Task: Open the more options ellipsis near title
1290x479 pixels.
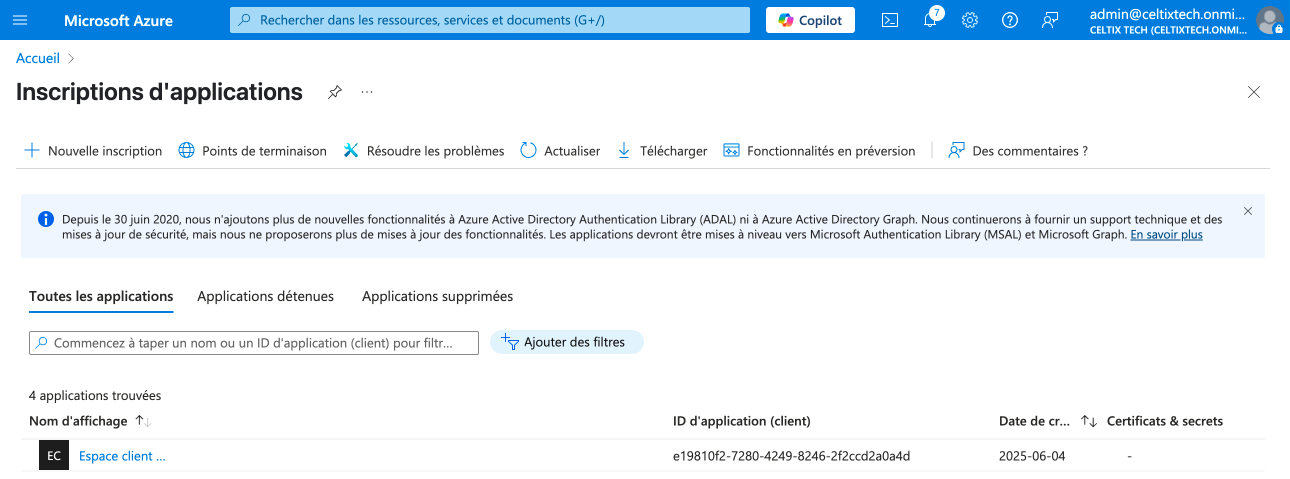Action: [367, 92]
